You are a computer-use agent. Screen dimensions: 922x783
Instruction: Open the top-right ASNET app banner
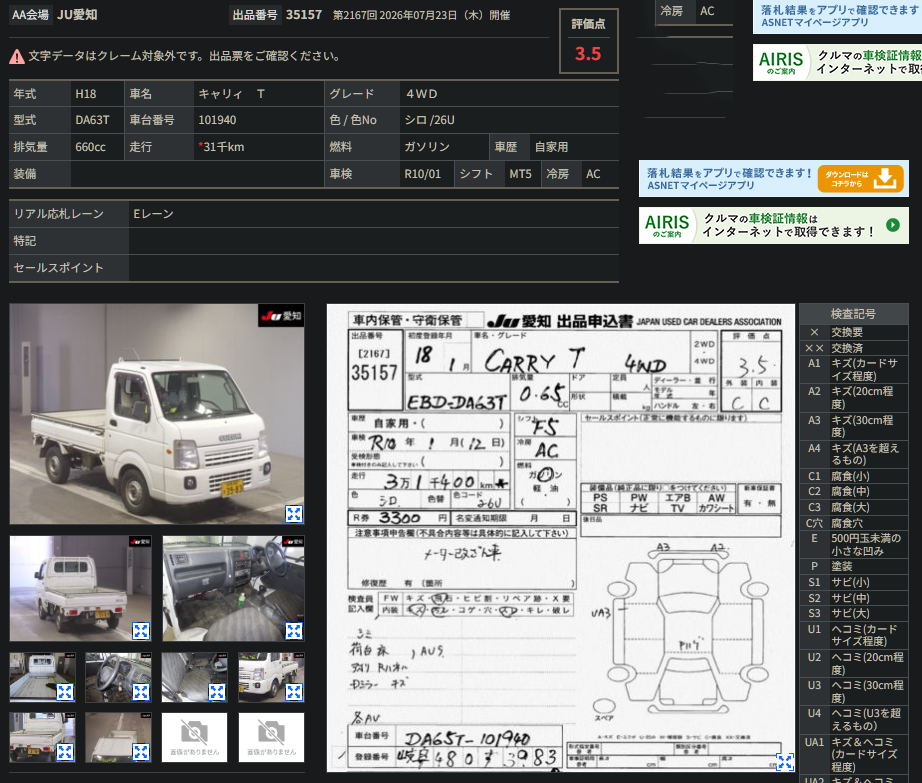point(837,16)
